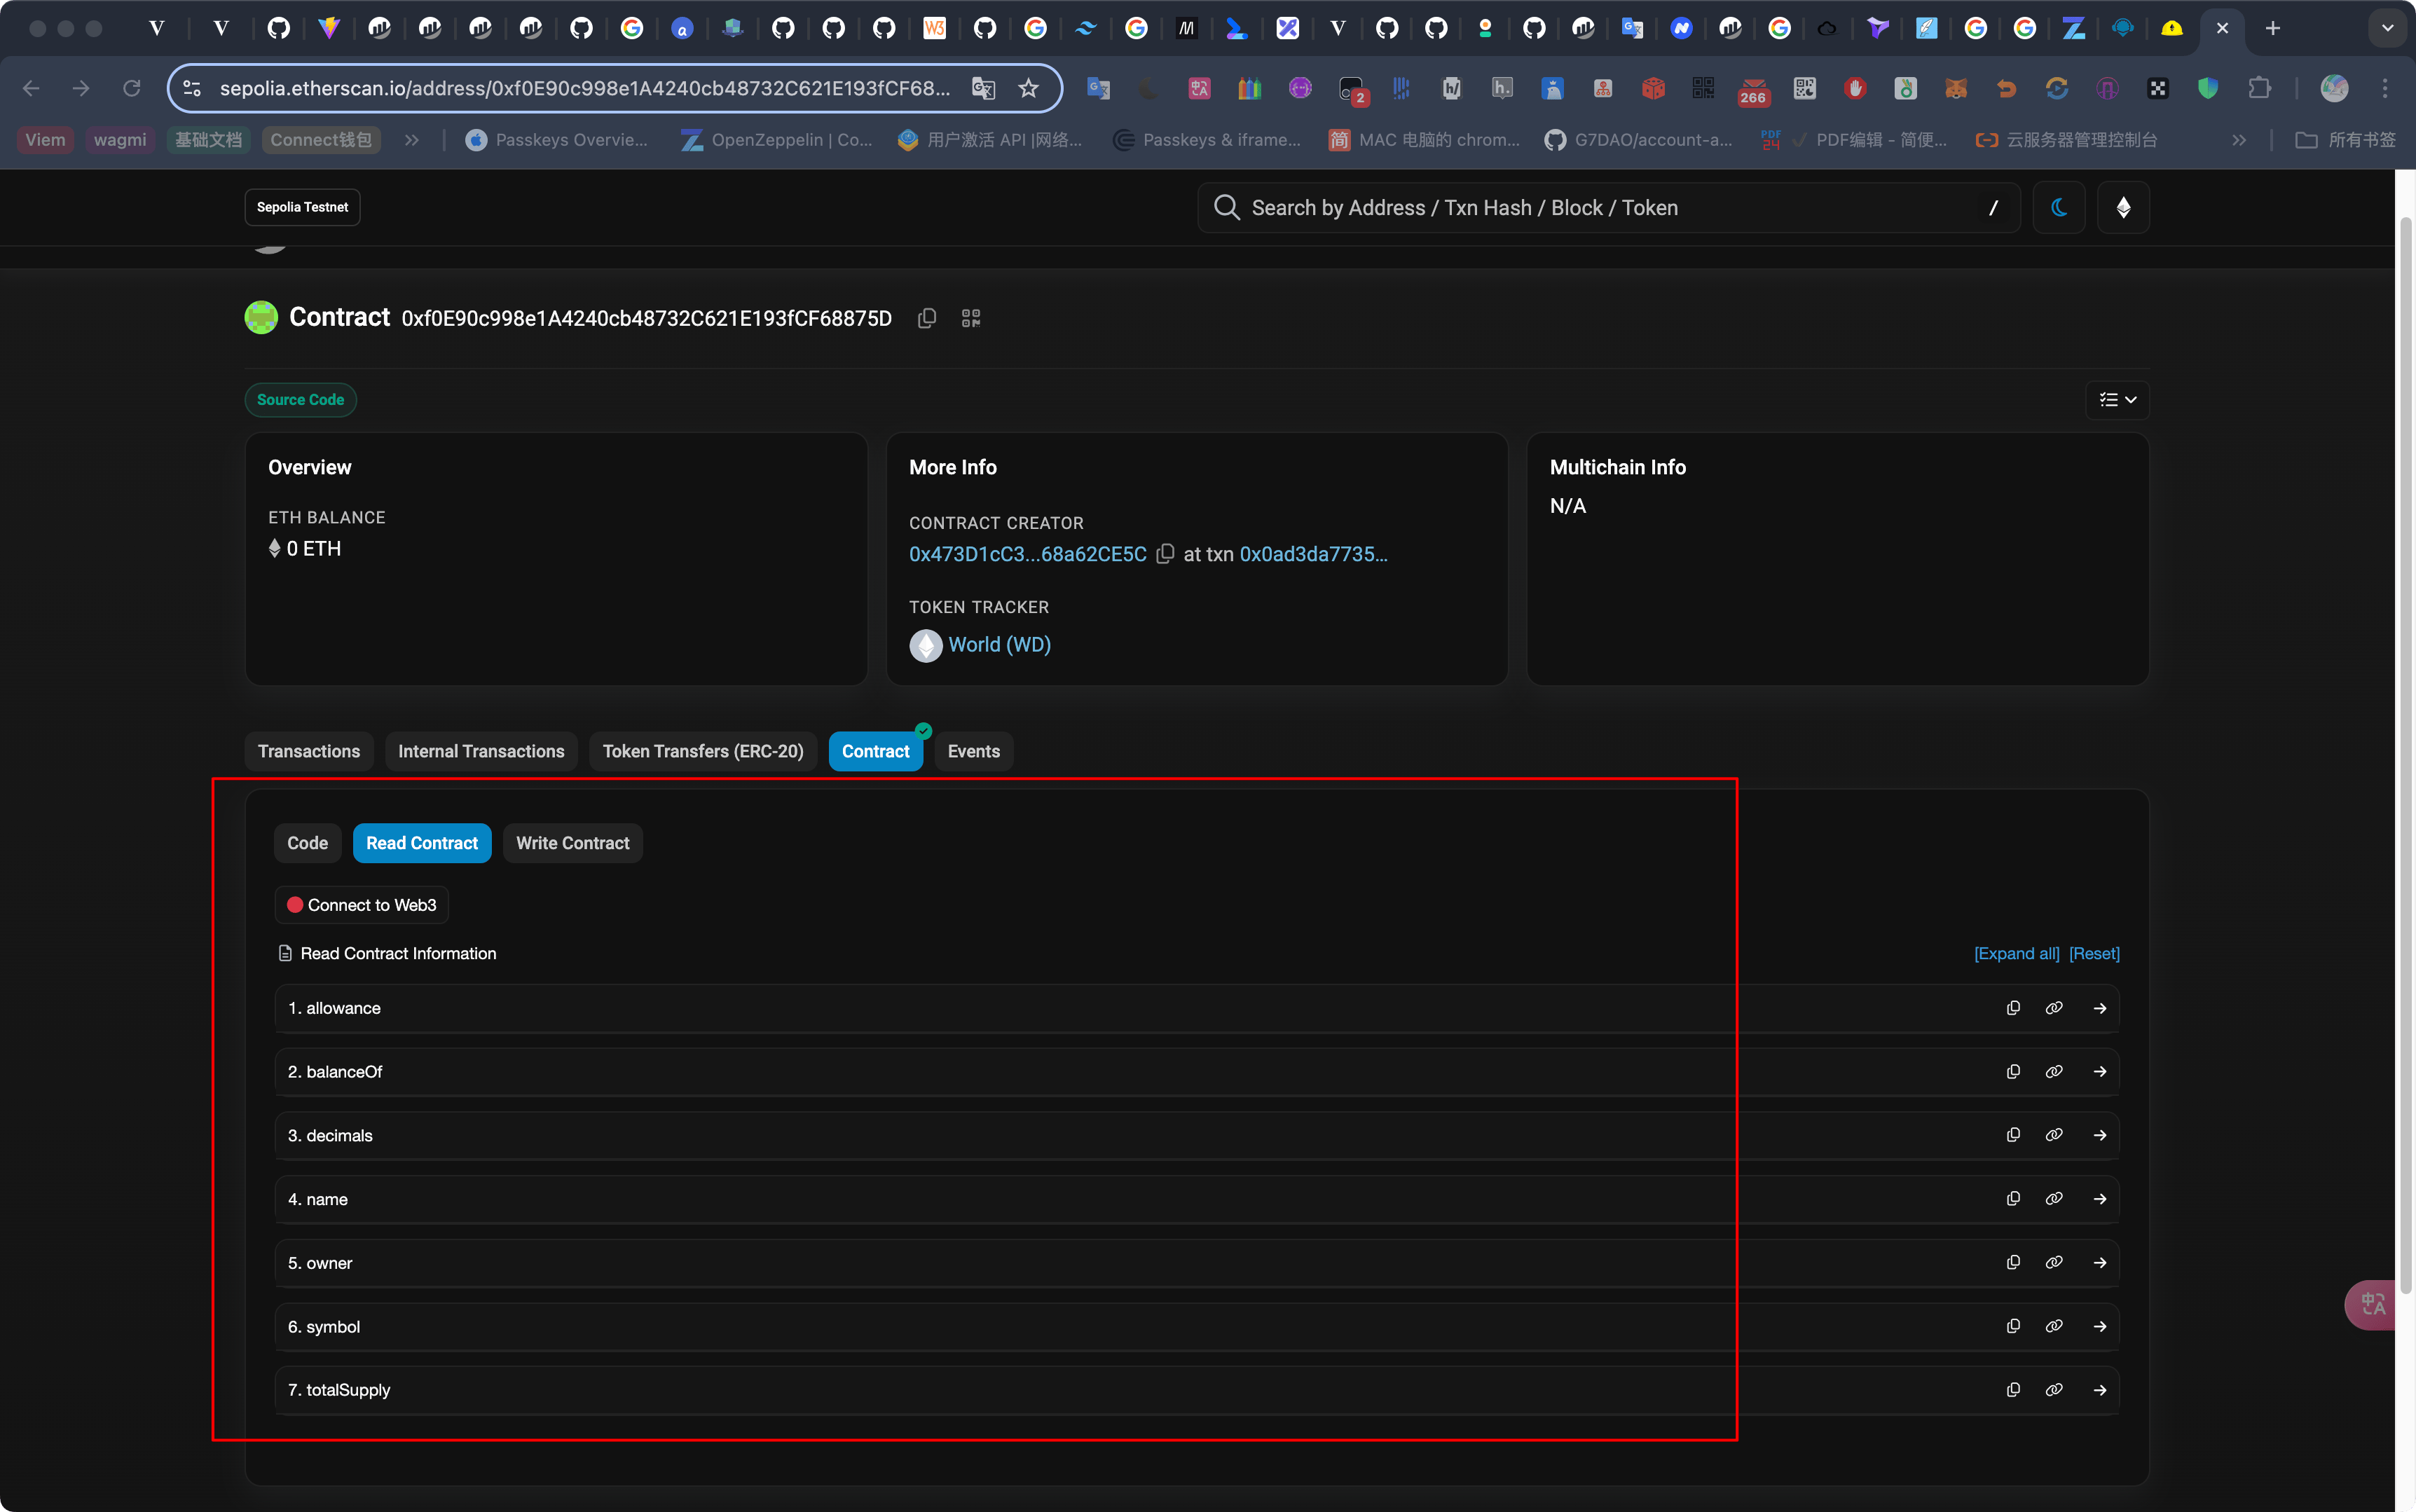Copy permalink for the symbol method
The width and height of the screenshot is (2416, 1512).
(x=2054, y=1326)
